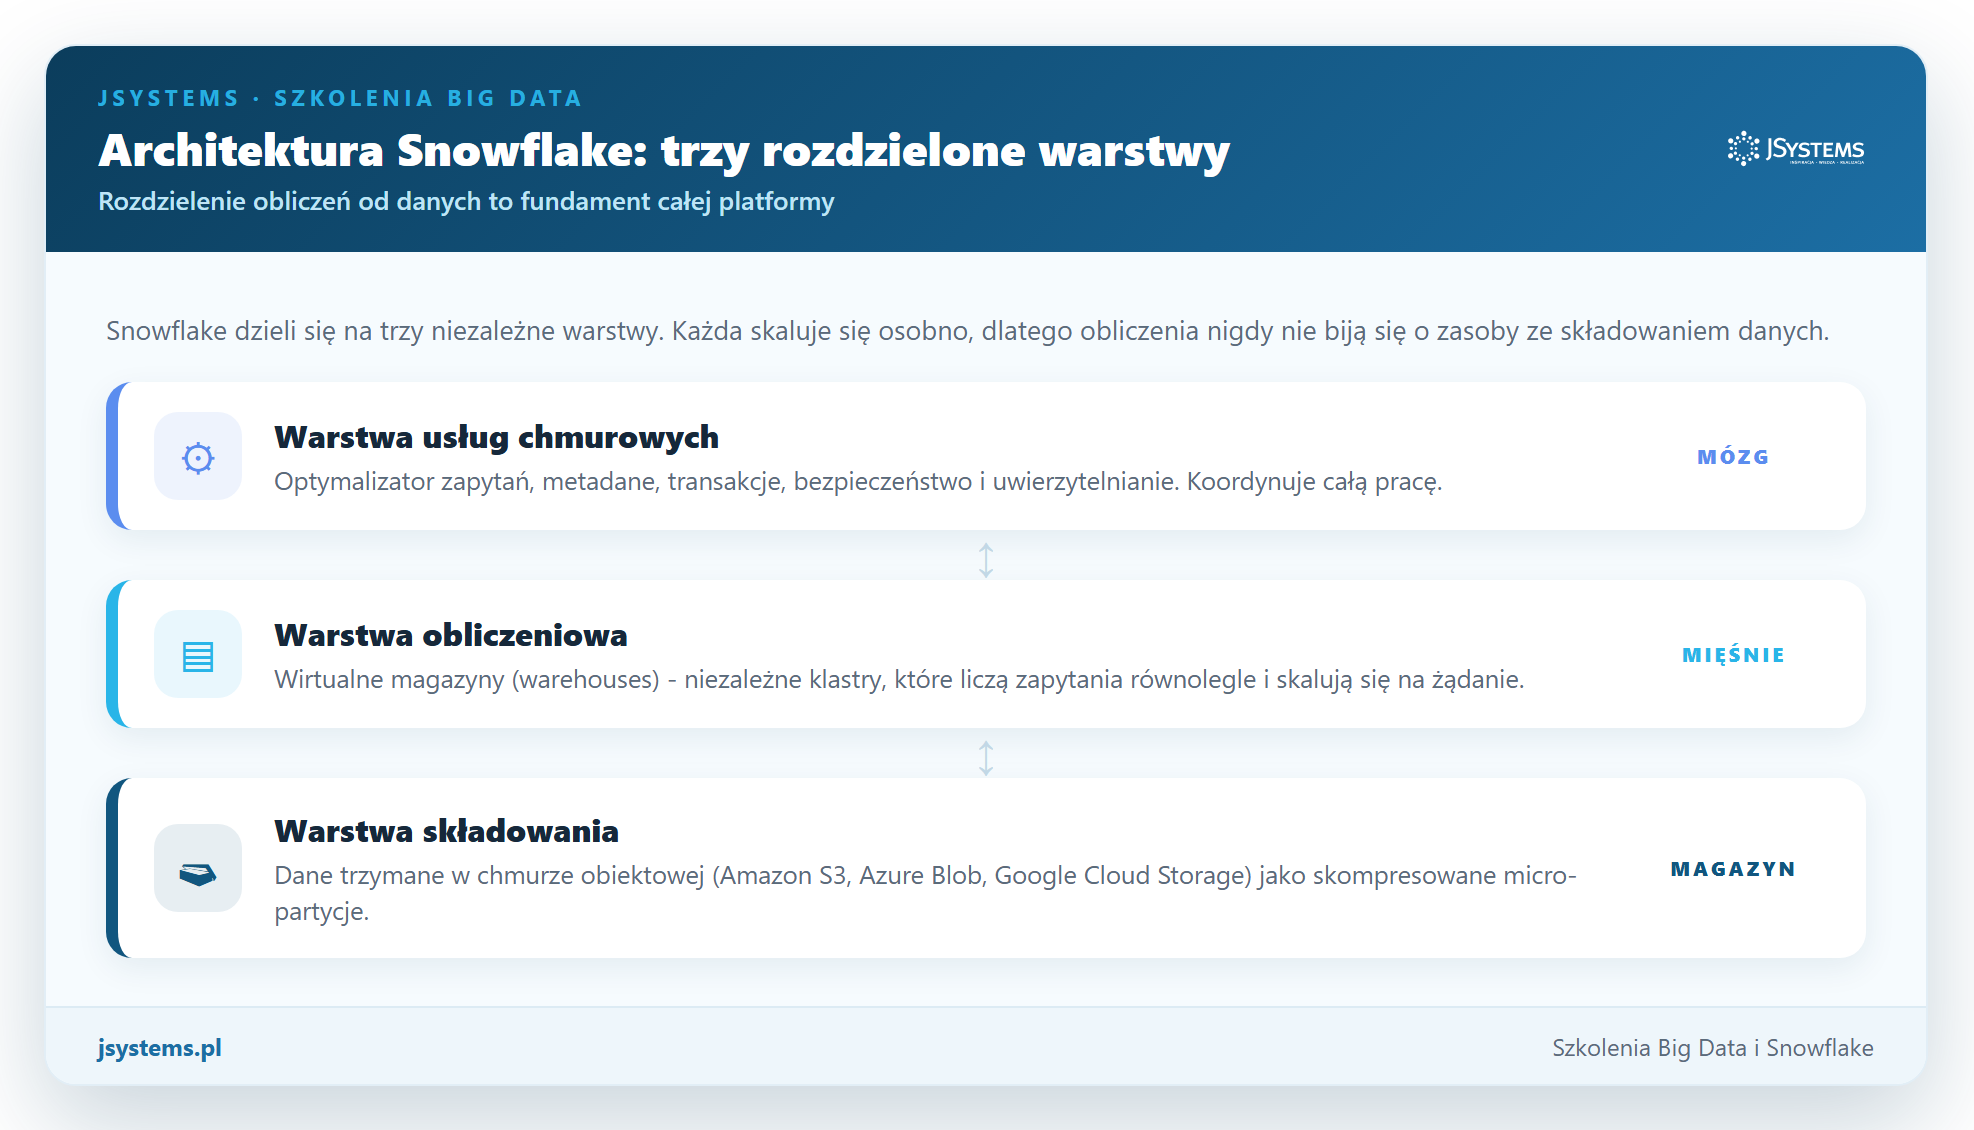Open the jsystems.pl footer link

click(160, 1048)
